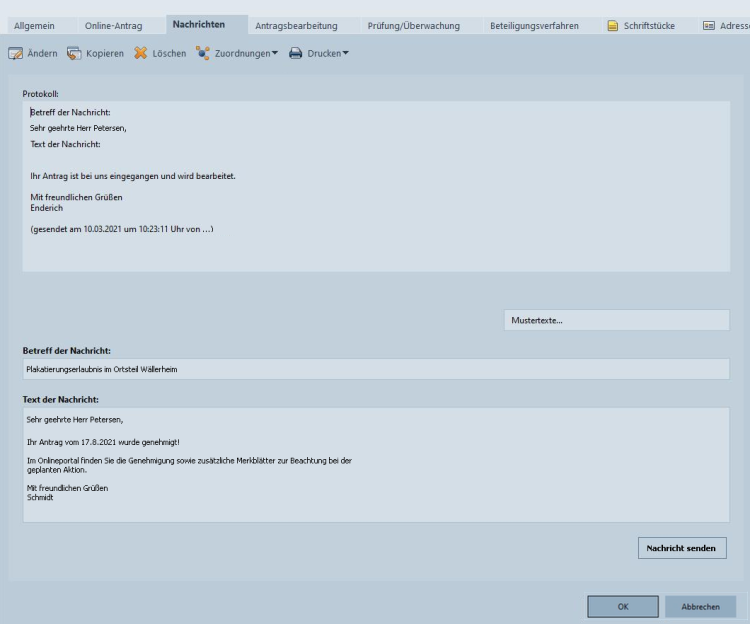Open the Online-Antrag tab
Viewport: 750px width, 624px height.
pyautogui.click(x=112, y=25)
